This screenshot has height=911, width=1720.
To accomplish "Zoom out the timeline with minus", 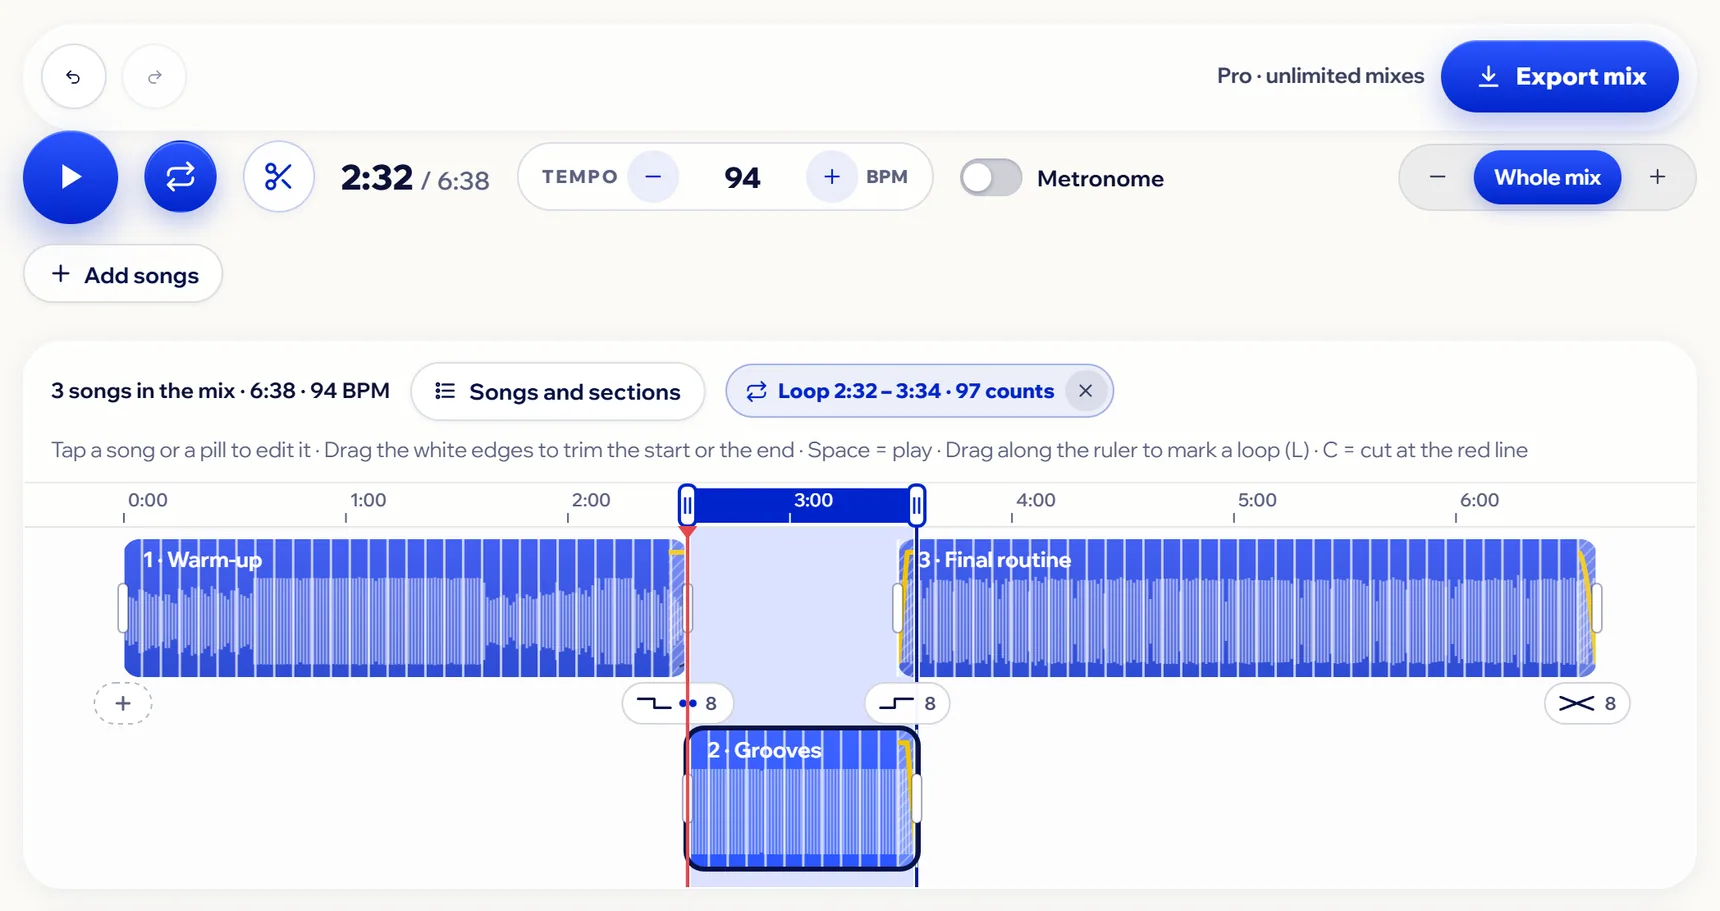I will [x=1437, y=177].
